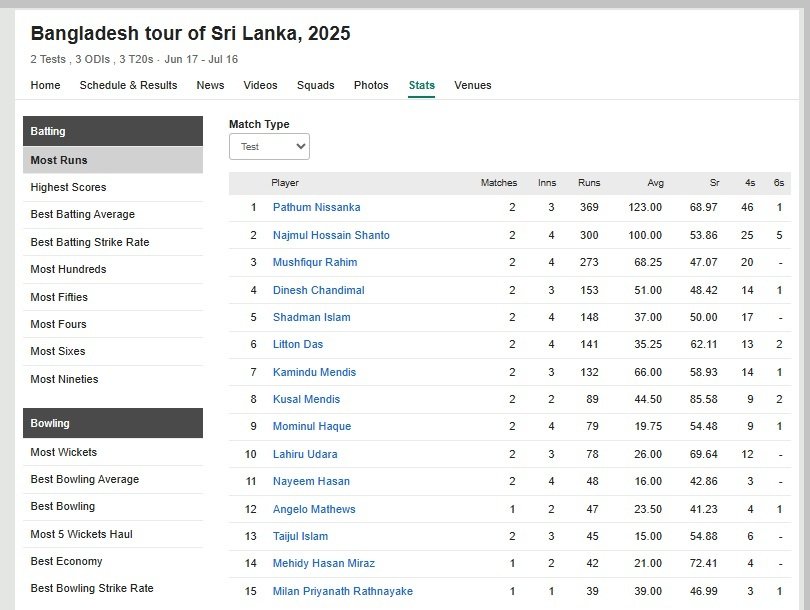Show Most 5 Wickets Haul list
This screenshot has height=610, width=810.
80,534
